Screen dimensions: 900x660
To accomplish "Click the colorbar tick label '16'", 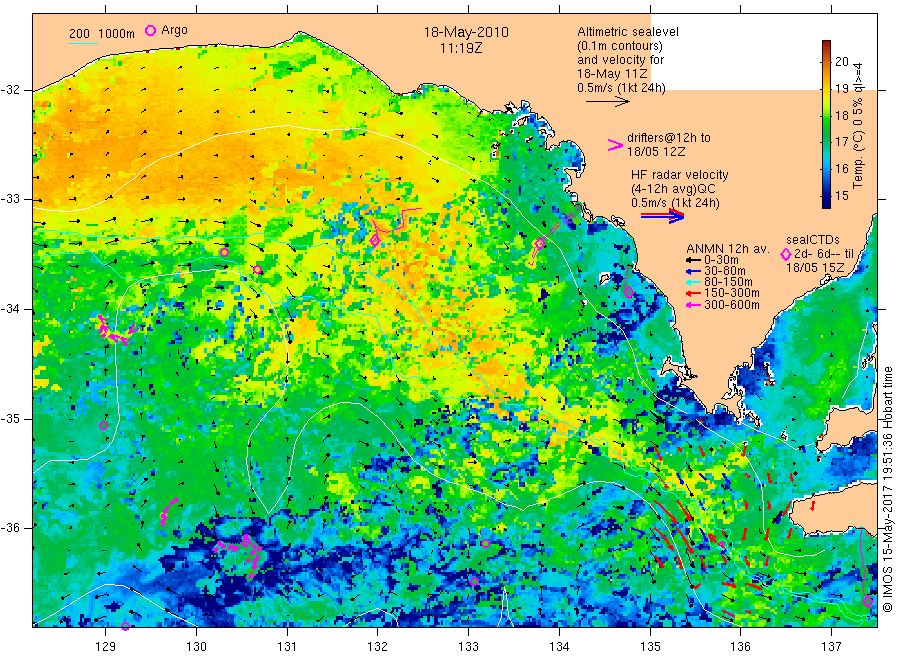I will (x=841, y=169).
